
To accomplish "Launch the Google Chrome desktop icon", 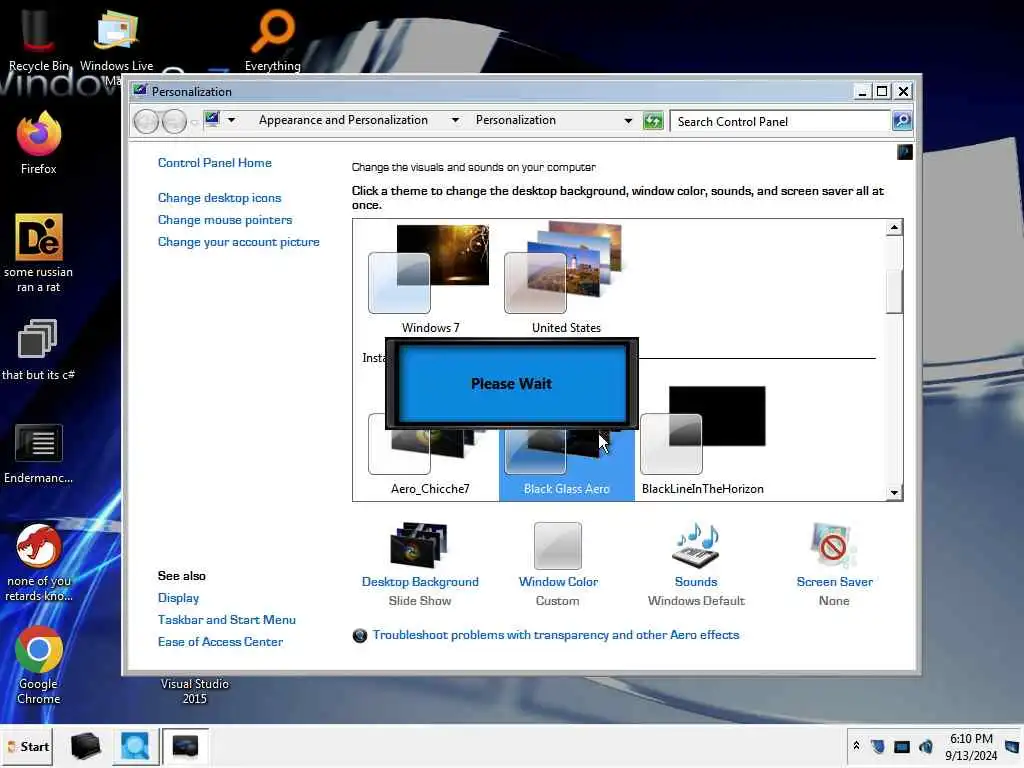I will point(39,665).
